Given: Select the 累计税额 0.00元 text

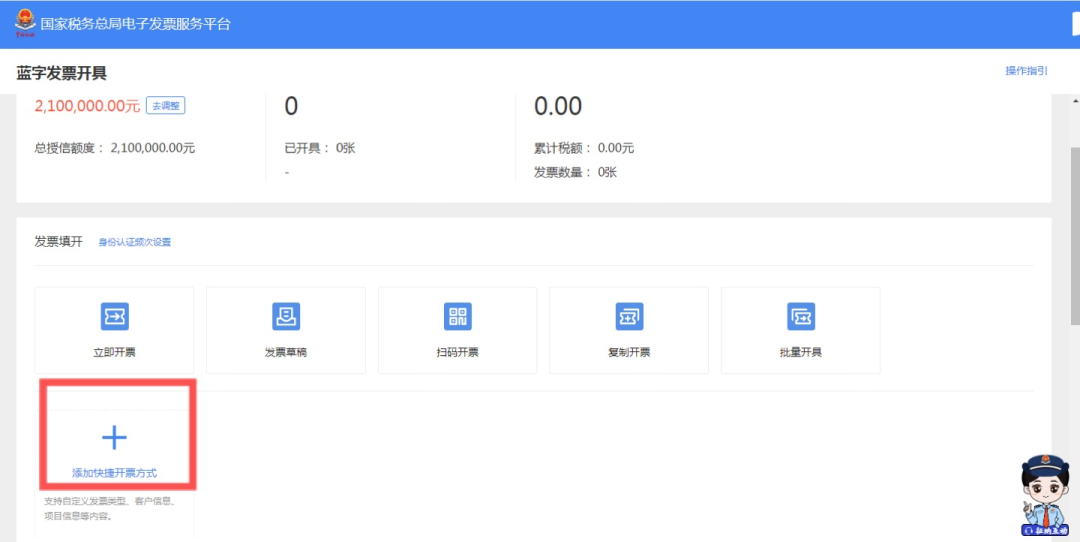Looking at the screenshot, I should [x=584, y=148].
